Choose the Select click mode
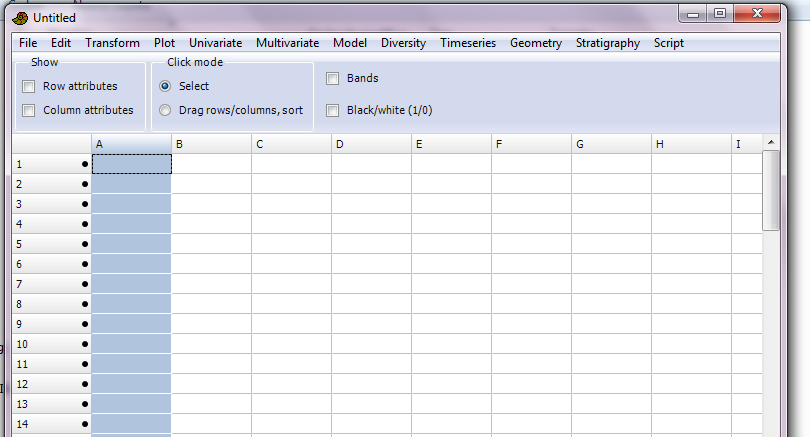The width and height of the screenshot is (810, 437). (x=165, y=86)
